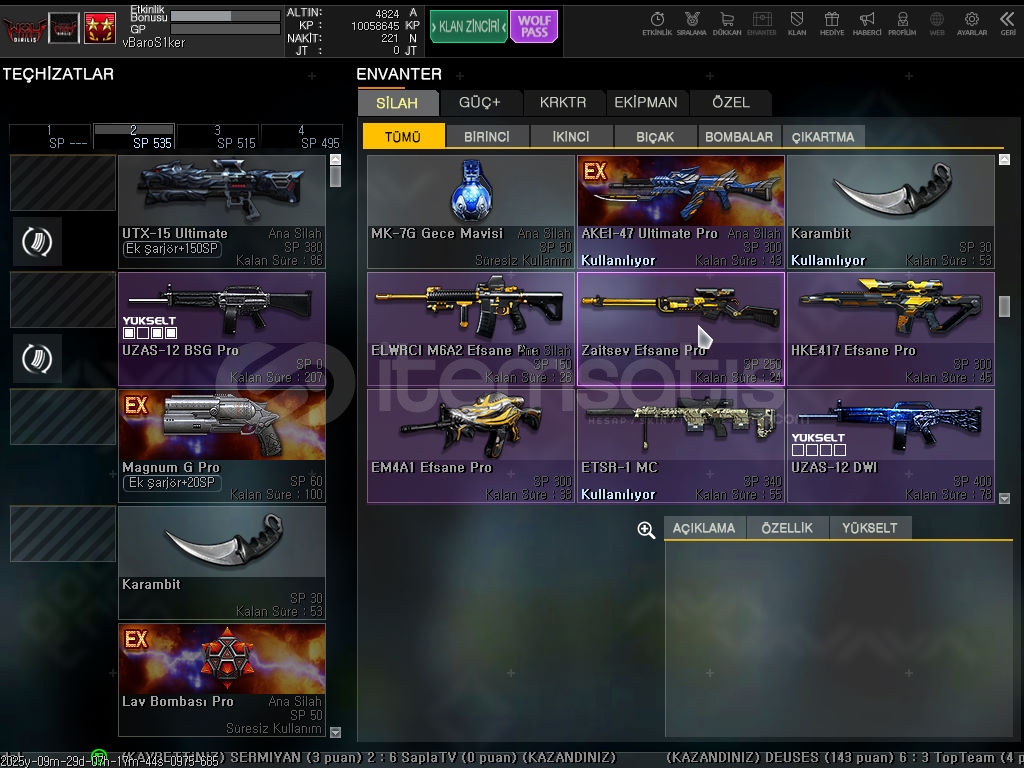This screenshot has height=768, width=1024.
Task: Select loadout slot 2 SP 535
Action: [134, 137]
